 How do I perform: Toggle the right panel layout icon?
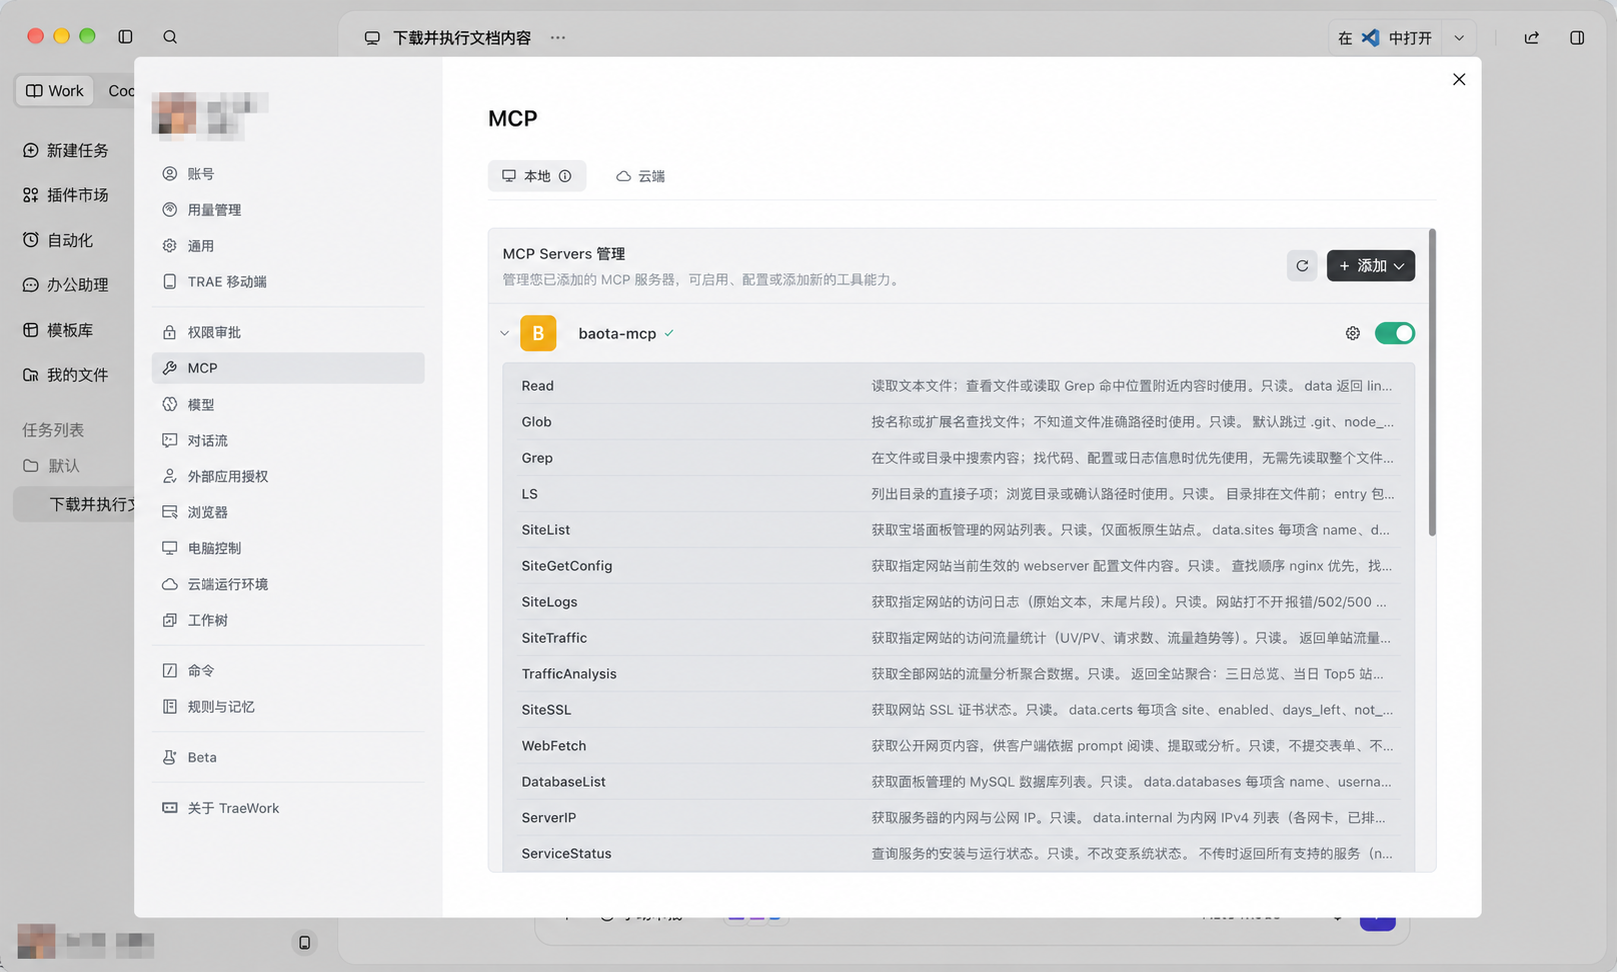[1577, 38]
